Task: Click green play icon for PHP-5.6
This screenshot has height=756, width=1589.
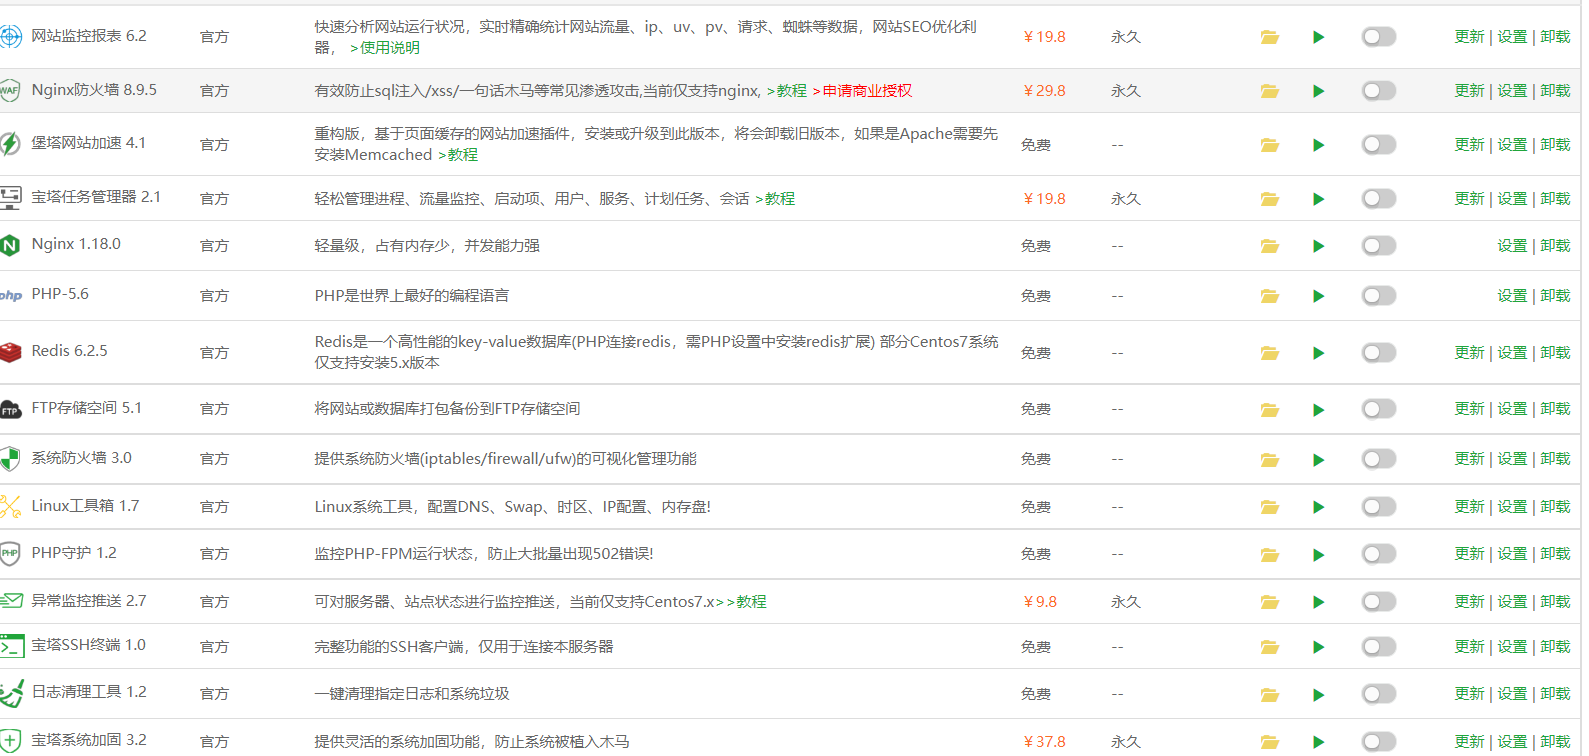Action: tap(1318, 296)
